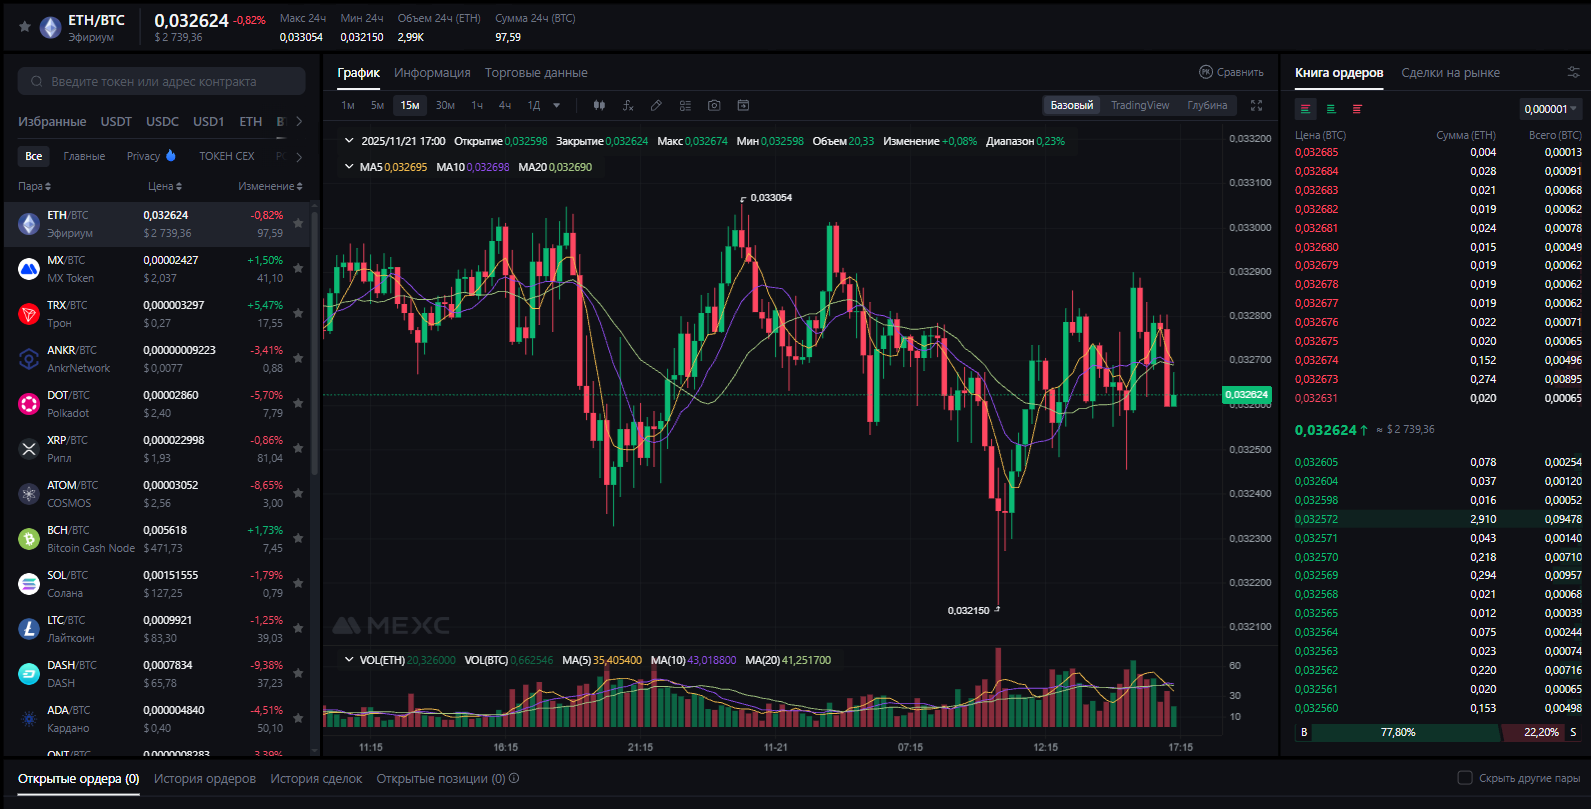The width and height of the screenshot is (1591, 809).
Task: Switch to the "Сделки на рынке" tab
Action: coord(1450,73)
